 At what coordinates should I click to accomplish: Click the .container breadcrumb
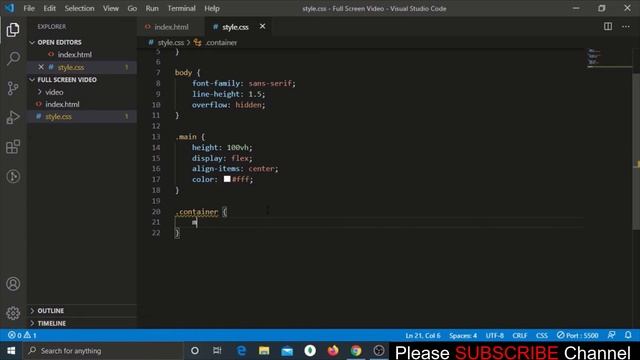[221, 42]
